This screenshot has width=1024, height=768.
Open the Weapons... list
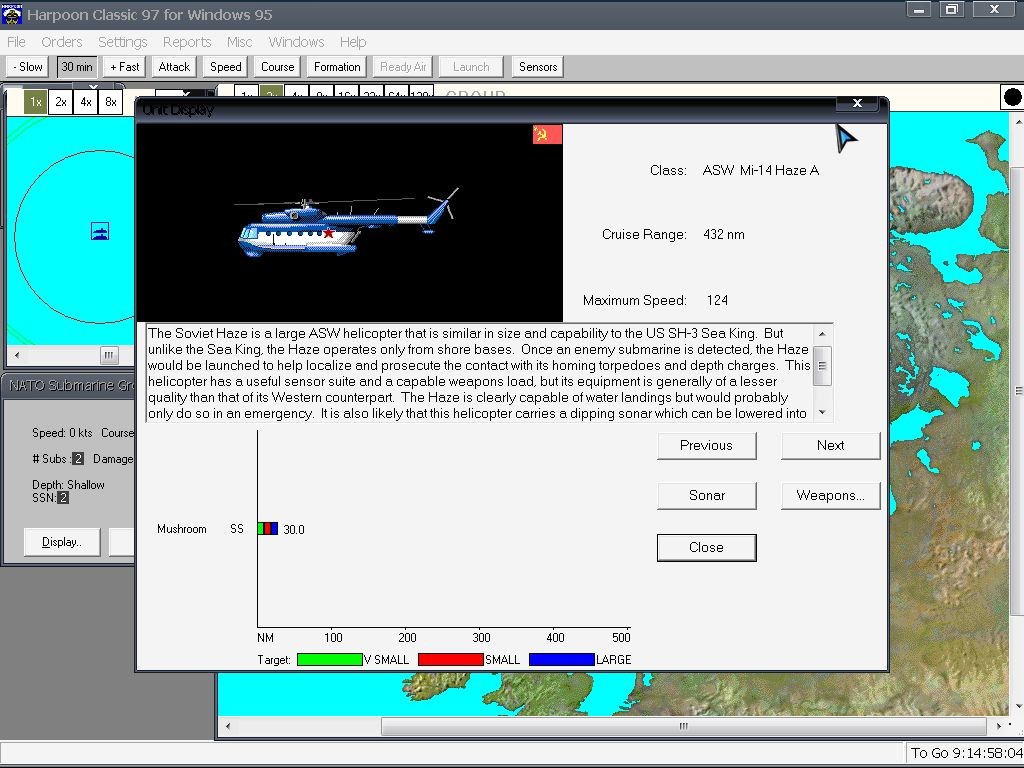[831, 496]
